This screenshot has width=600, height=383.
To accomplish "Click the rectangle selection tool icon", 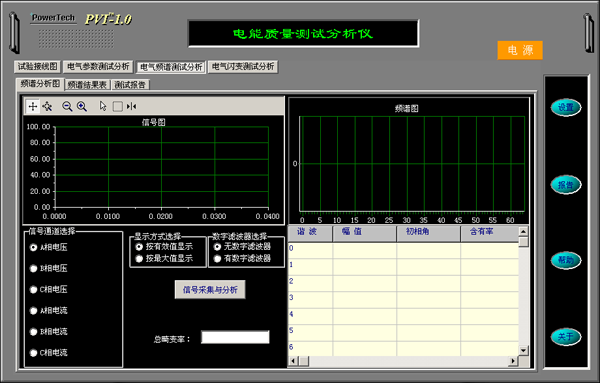I will [x=118, y=106].
